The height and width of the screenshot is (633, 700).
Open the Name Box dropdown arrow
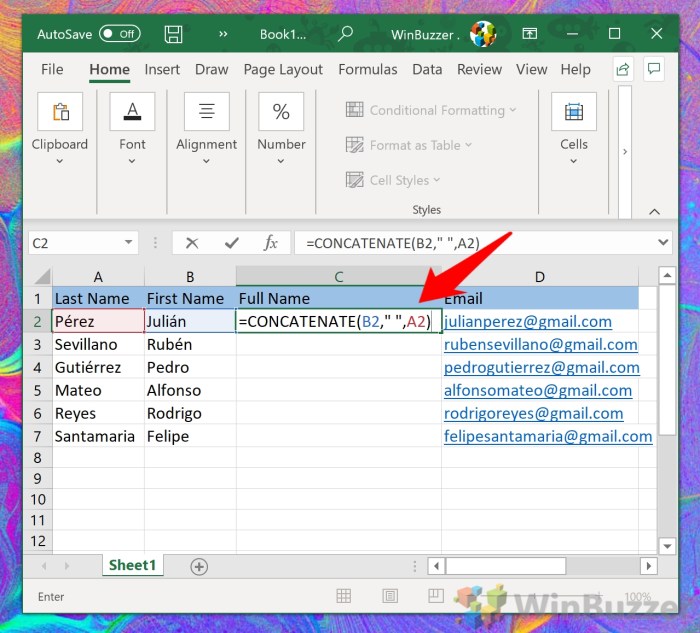129,242
